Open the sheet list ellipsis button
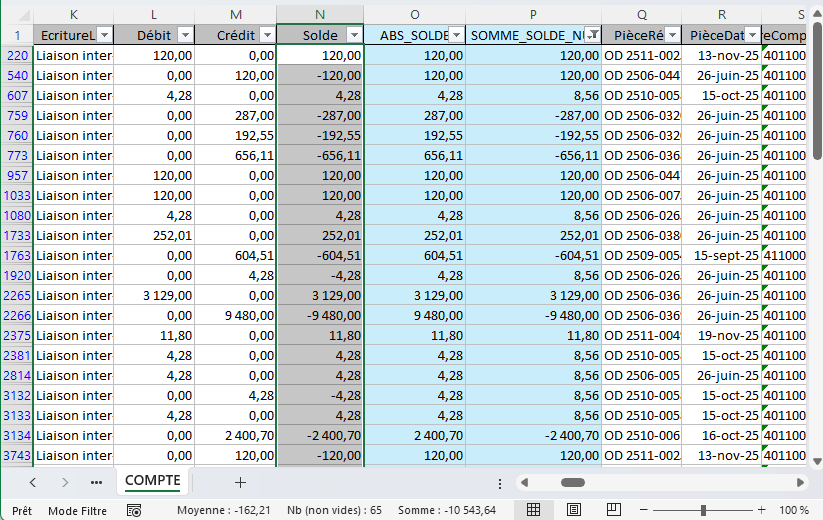This screenshot has height=520, width=823. coord(96,482)
